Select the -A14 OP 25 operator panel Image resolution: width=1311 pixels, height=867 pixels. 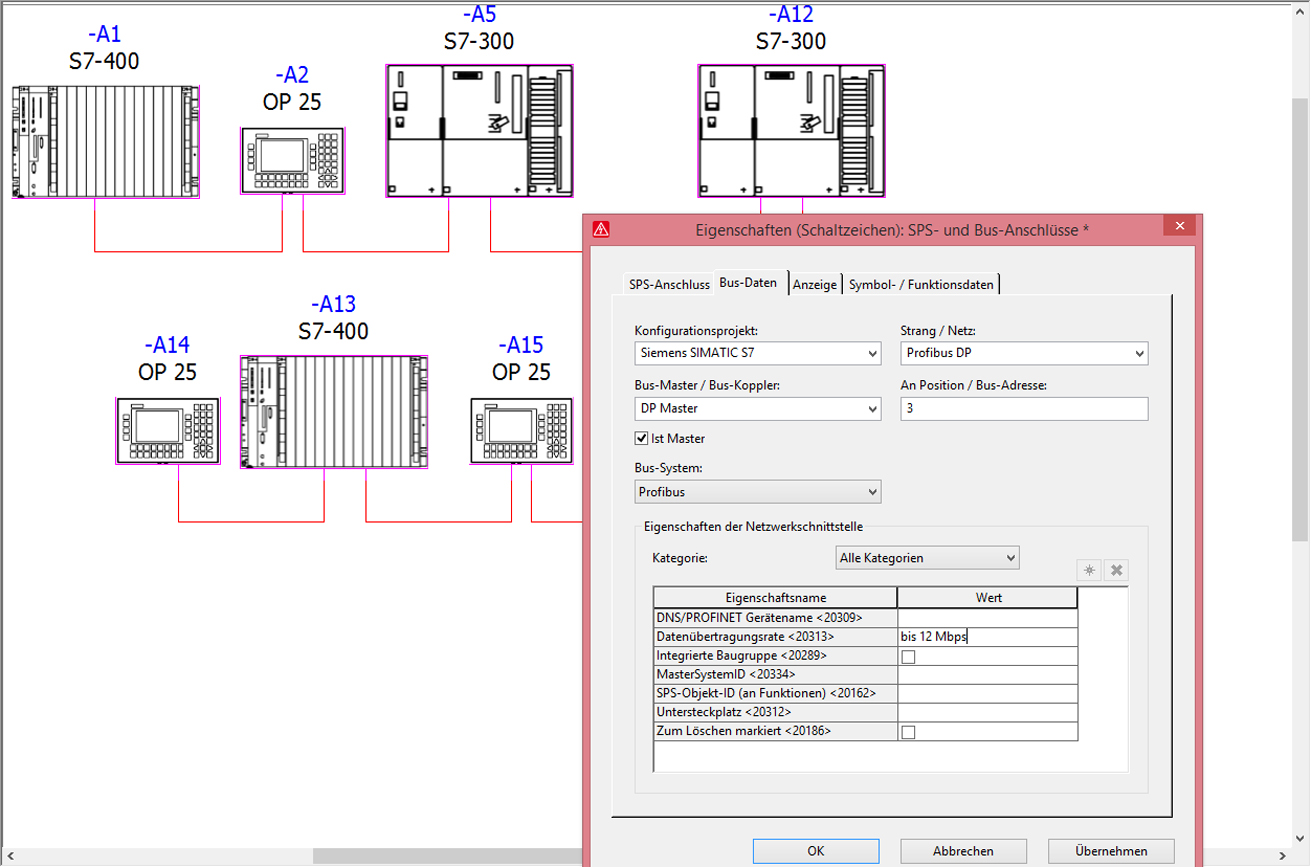(x=167, y=431)
